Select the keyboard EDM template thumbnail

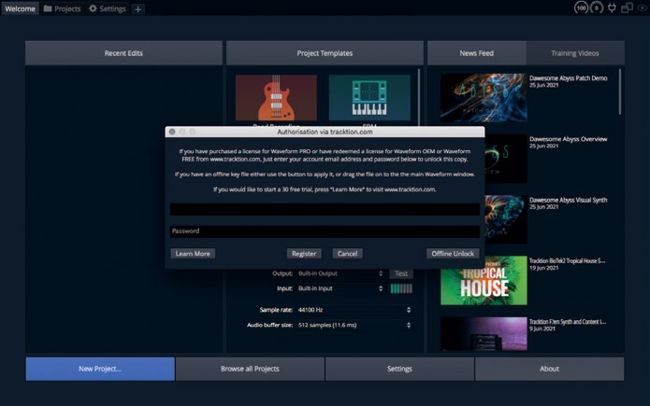tap(369, 98)
